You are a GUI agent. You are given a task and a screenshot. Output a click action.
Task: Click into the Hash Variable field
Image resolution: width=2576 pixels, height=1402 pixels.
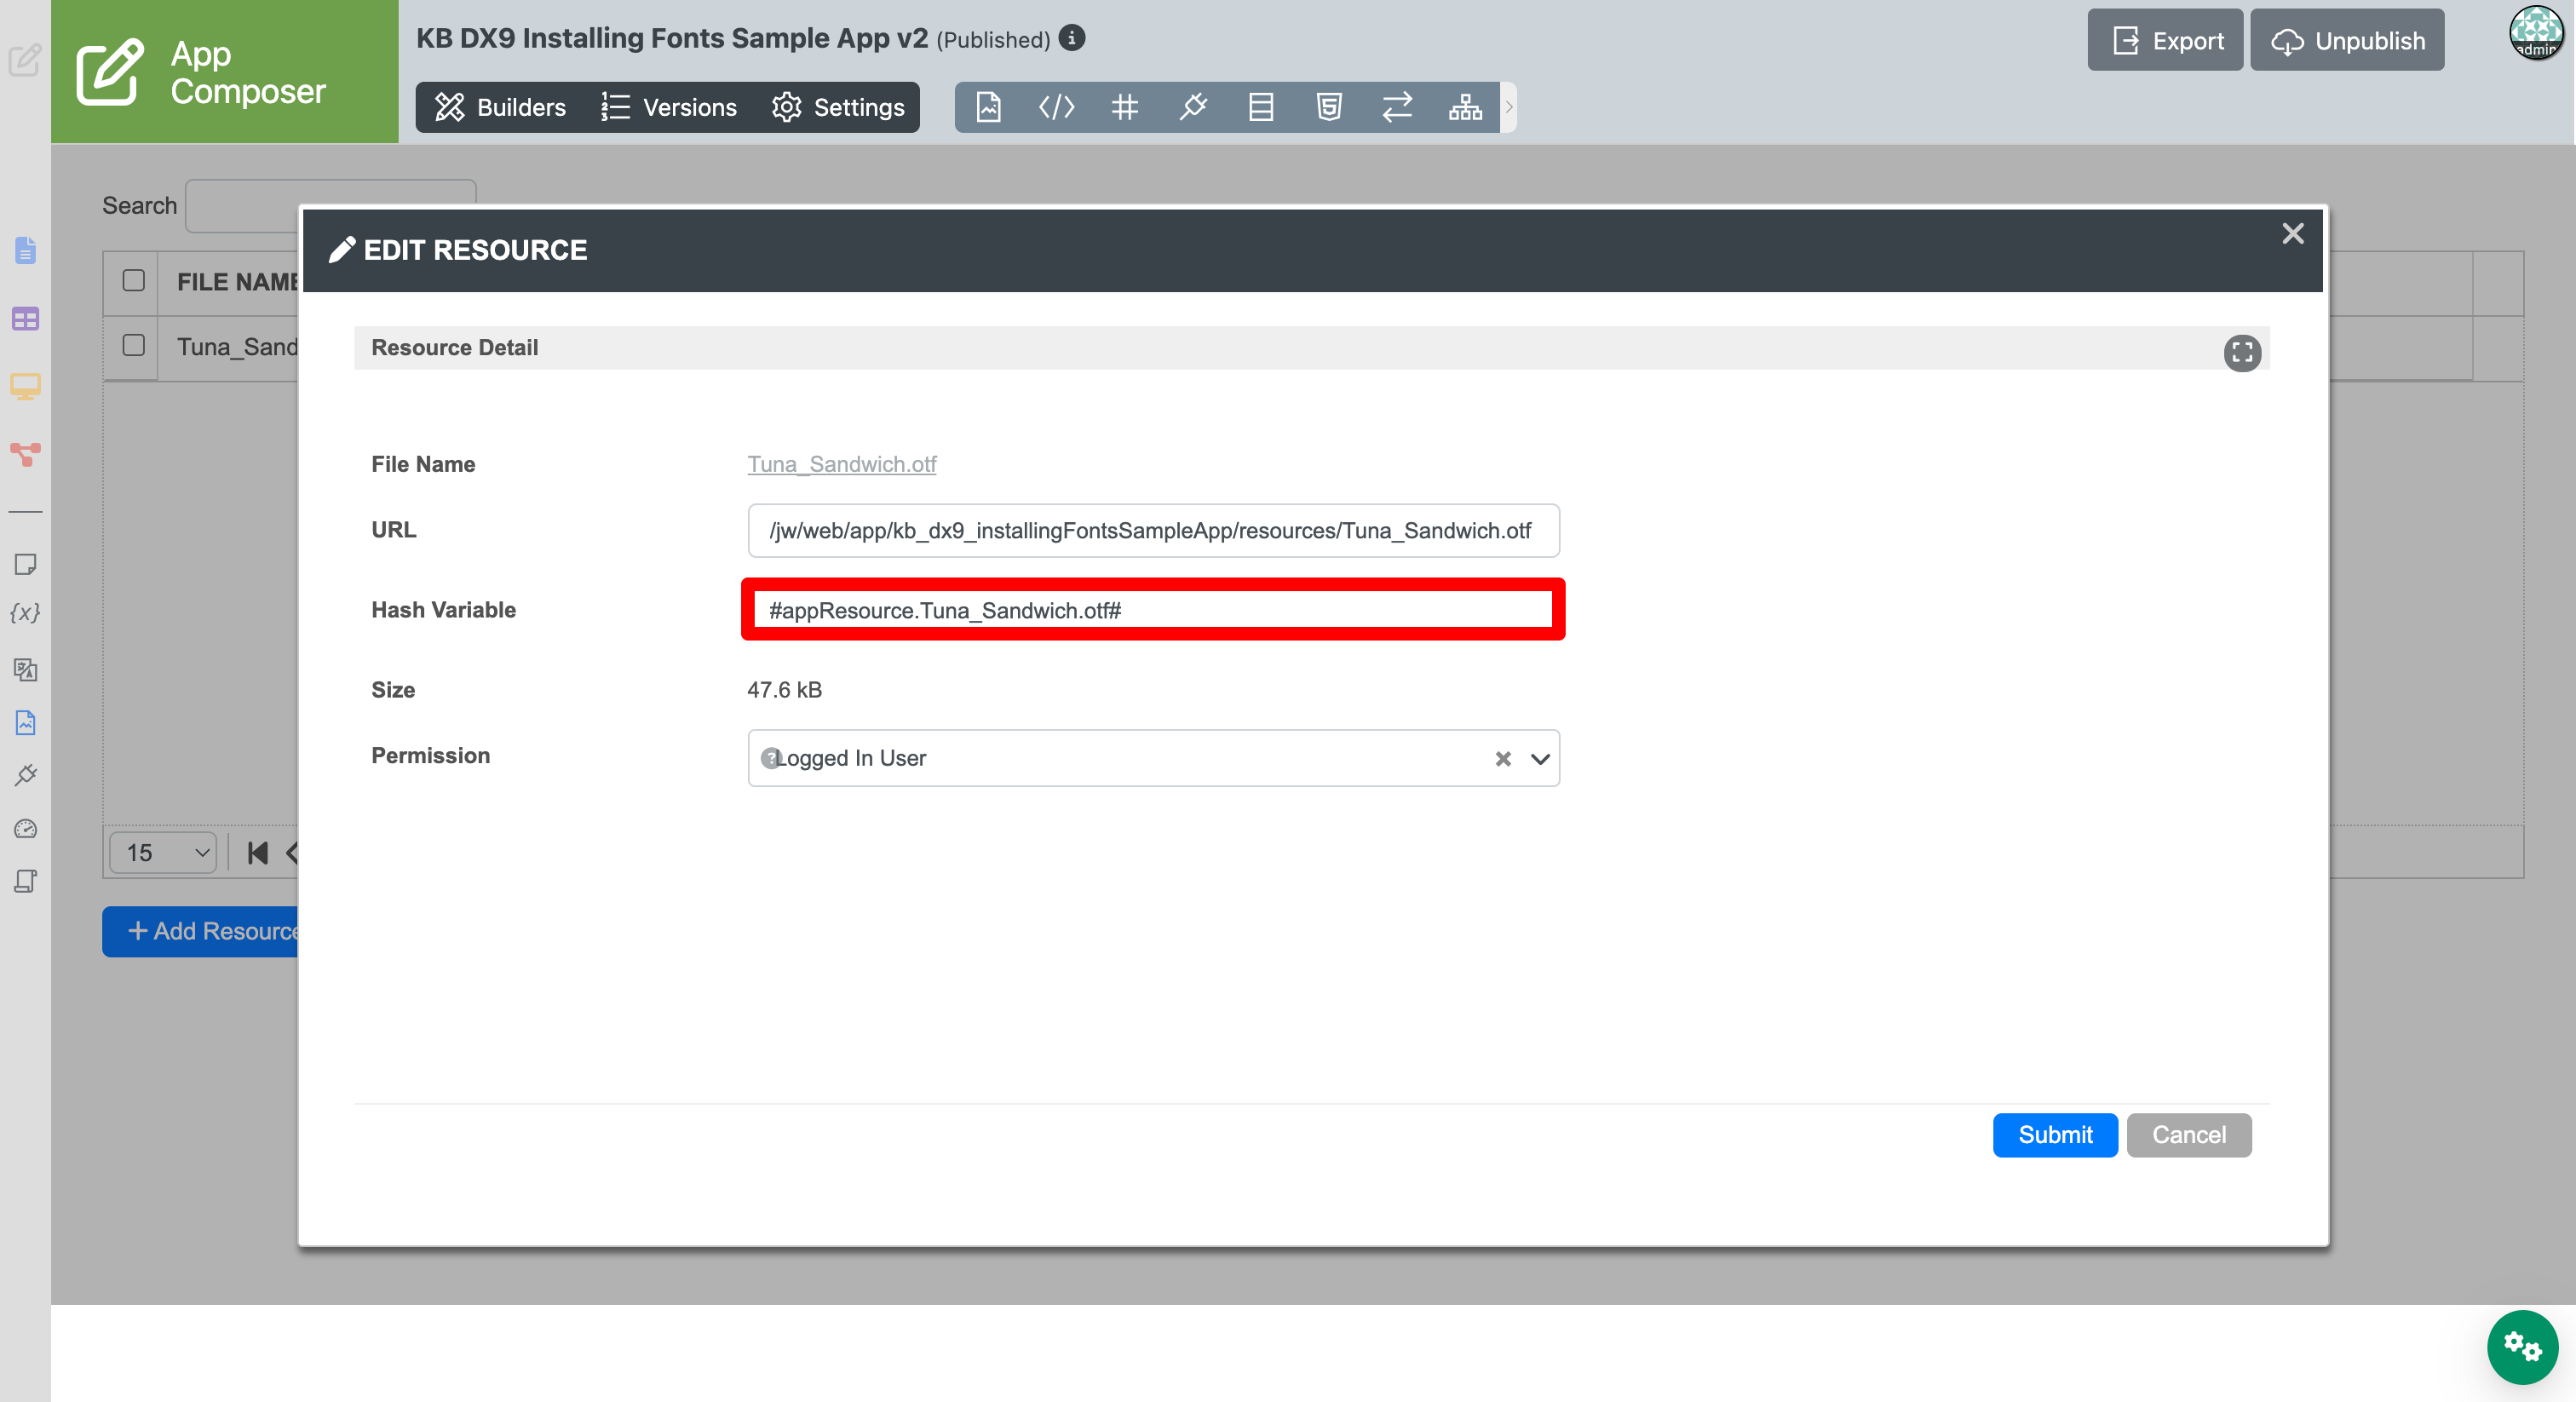pos(1153,610)
